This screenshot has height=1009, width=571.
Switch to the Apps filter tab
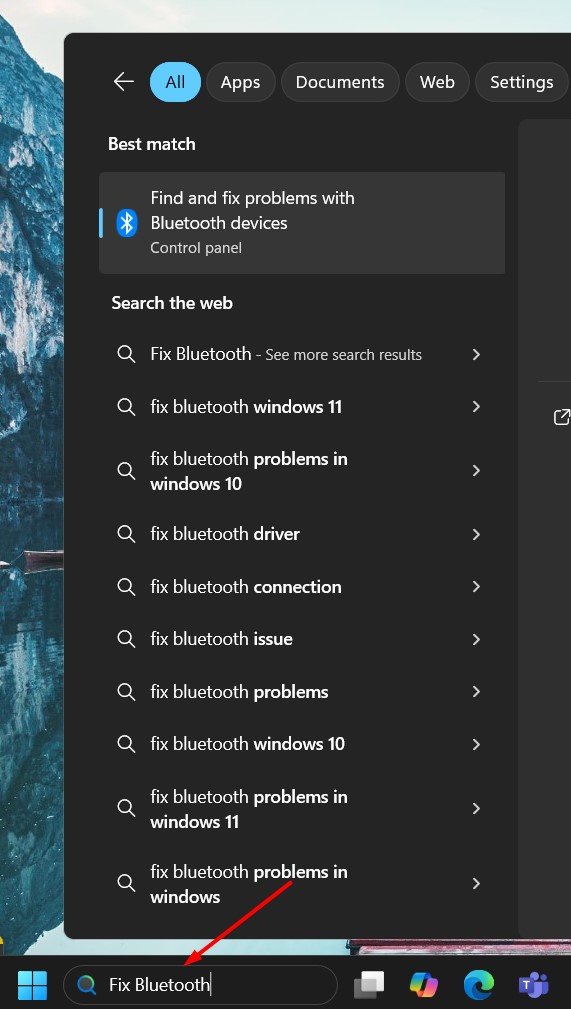[x=240, y=82]
